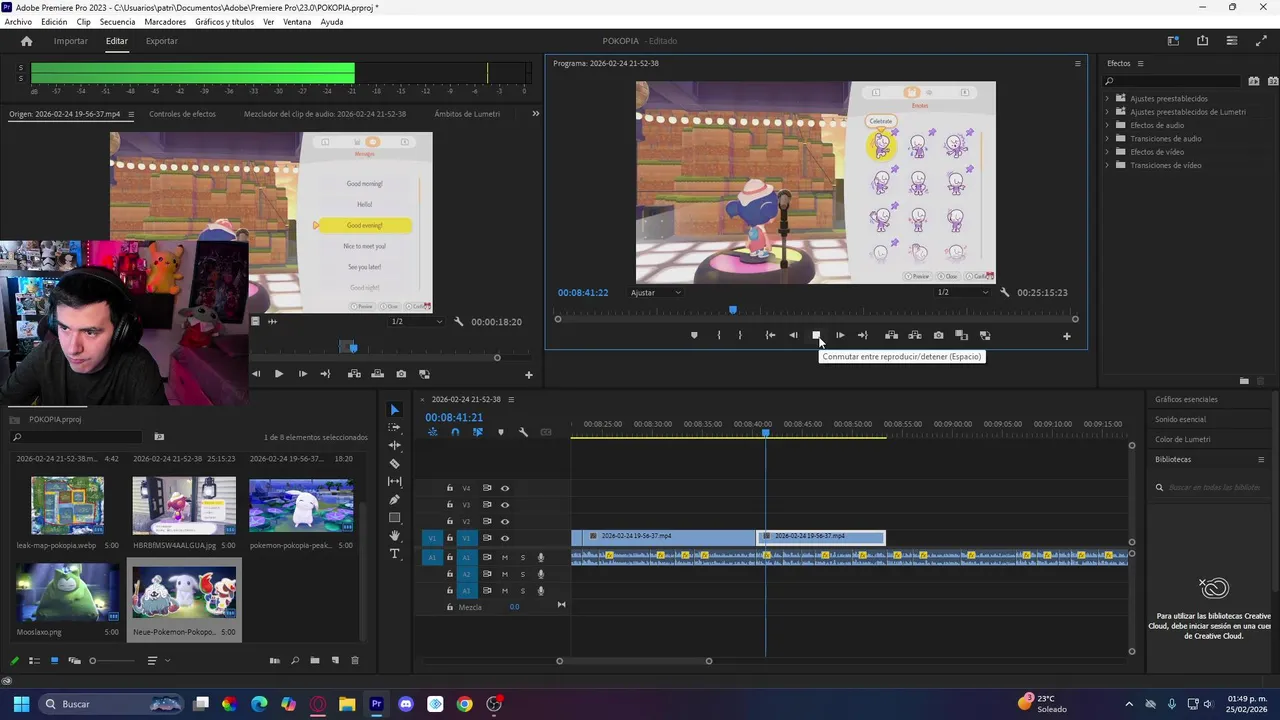Image resolution: width=1280 pixels, height=720 pixels.
Task: Step back one frame in Program monitor
Action: tap(793, 335)
